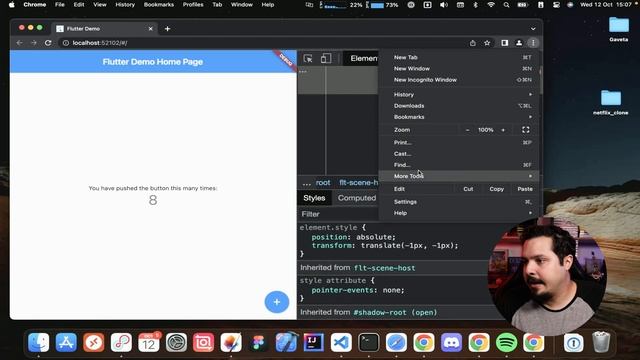Viewport: 640px width, 360px height.
Task: Click the flt-scene-host link in Styles pane
Action: pos(384,268)
